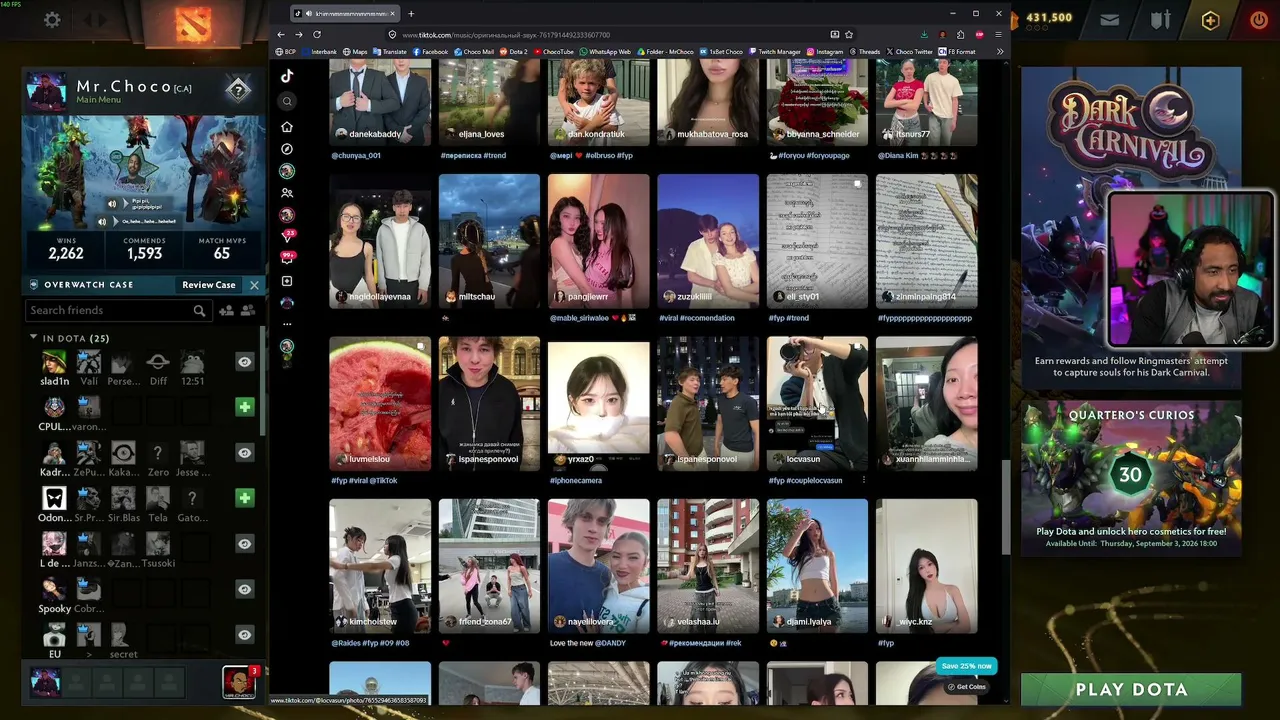This screenshot has height=720, width=1280.
Task: Spectate EU row via eye icon
Action: [x=244, y=635]
